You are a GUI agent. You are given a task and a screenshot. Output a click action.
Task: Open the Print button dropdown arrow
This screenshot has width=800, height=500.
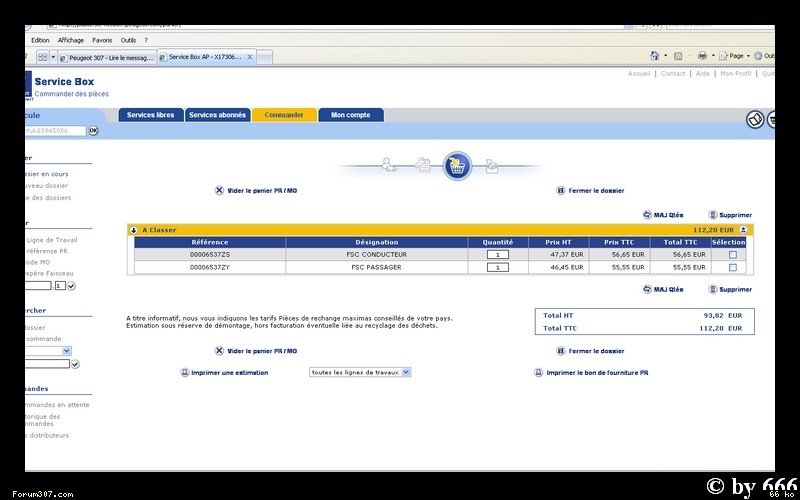pos(713,56)
